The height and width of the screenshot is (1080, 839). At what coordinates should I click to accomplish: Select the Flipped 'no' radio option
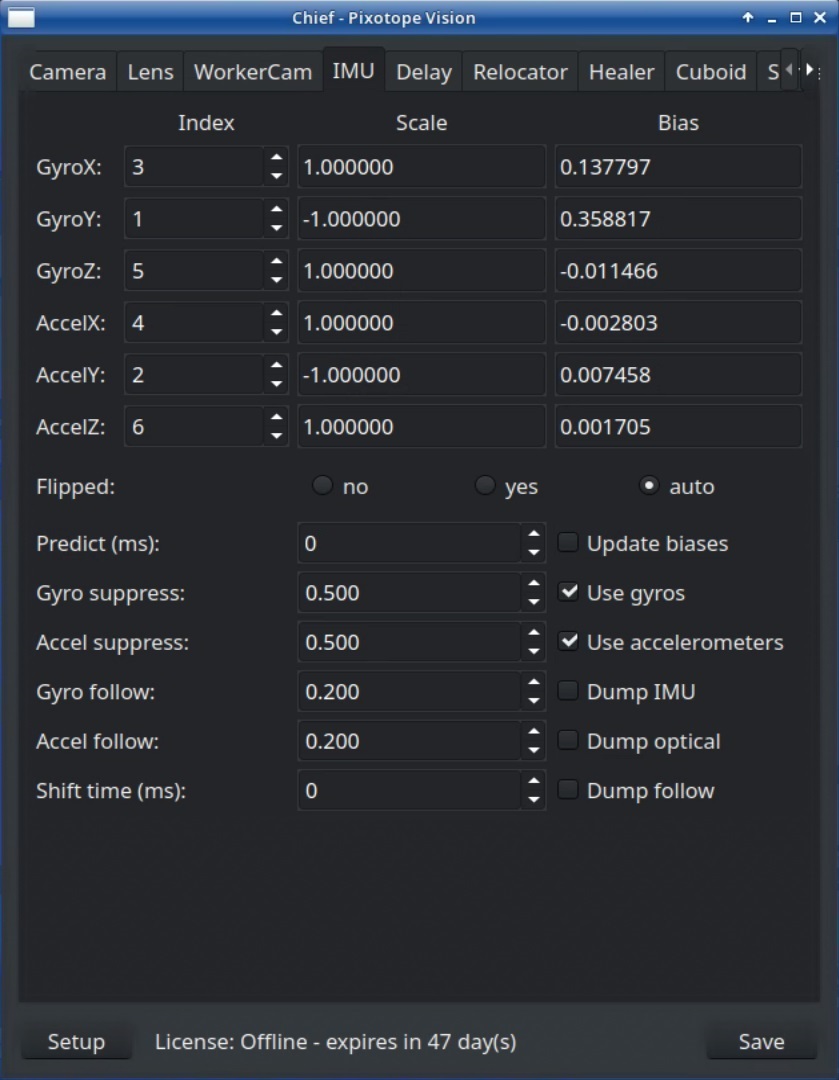(x=322, y=486)
